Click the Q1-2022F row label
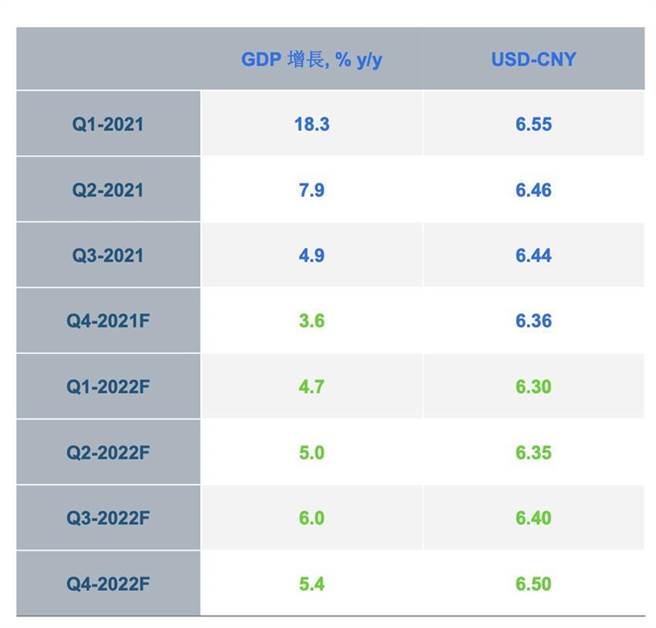The width and height of the screenshot is (656, 628). [107, 387]
